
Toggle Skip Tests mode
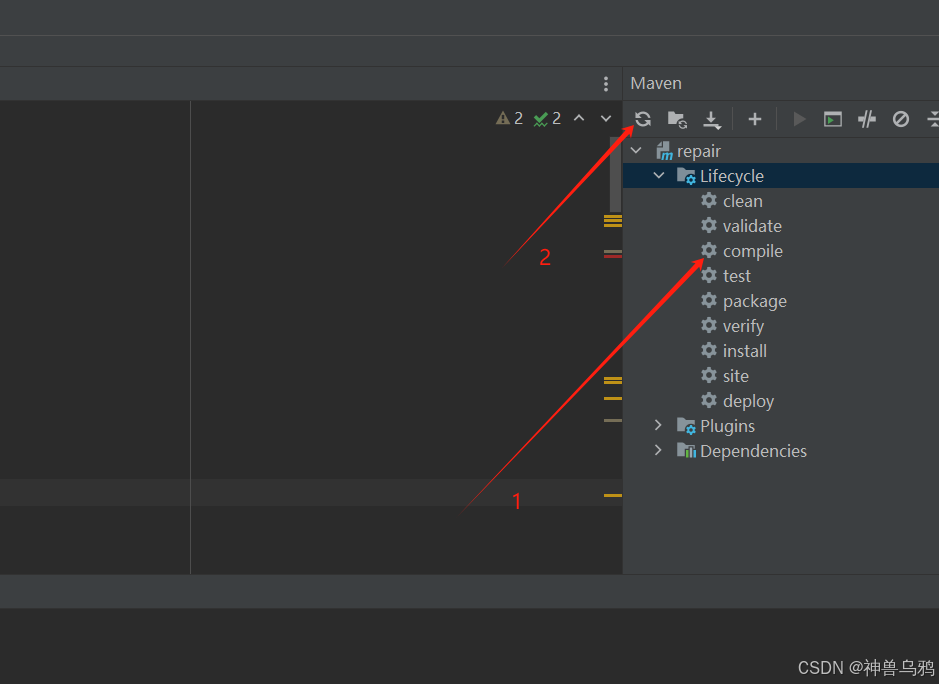point(901,119)
